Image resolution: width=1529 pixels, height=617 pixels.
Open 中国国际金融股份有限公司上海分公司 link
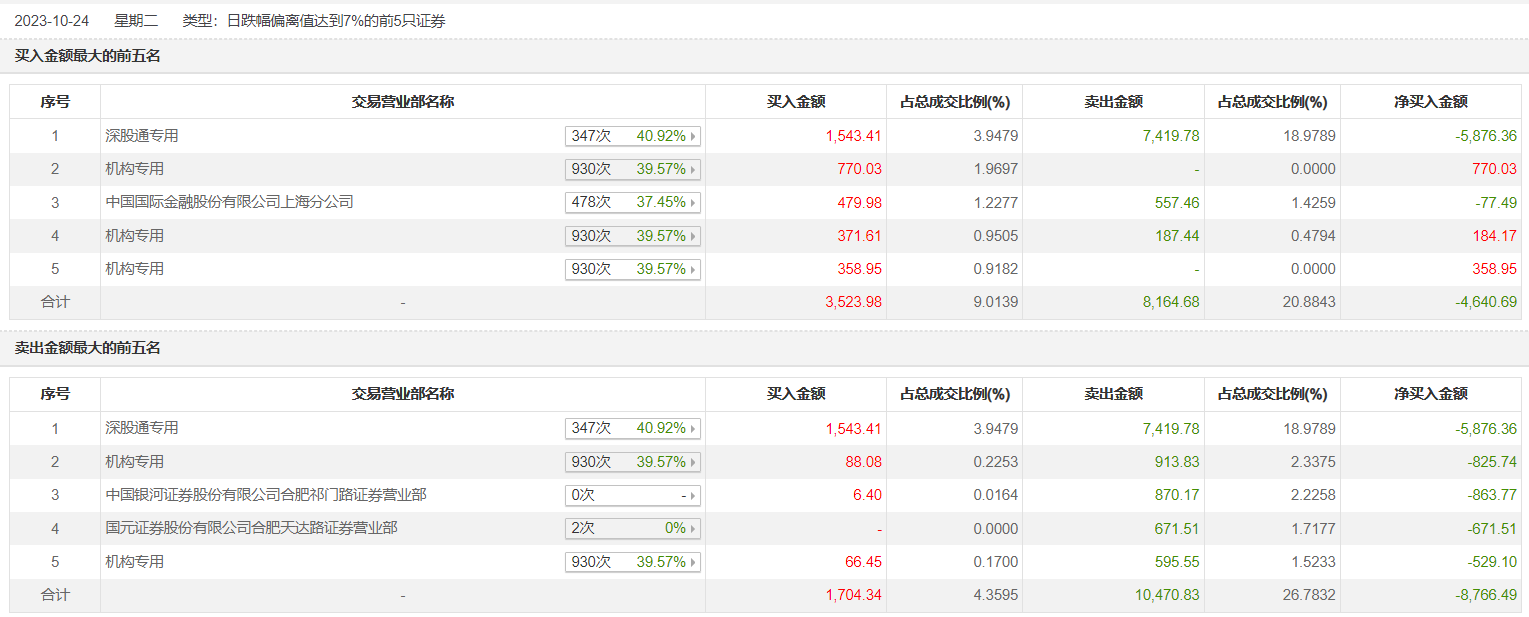click(230, 202)
